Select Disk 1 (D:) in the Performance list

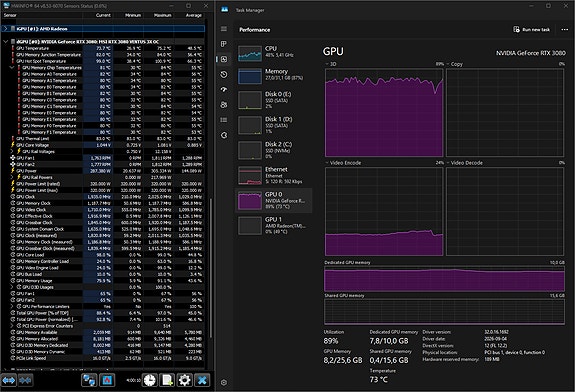[x=274, y=125]
